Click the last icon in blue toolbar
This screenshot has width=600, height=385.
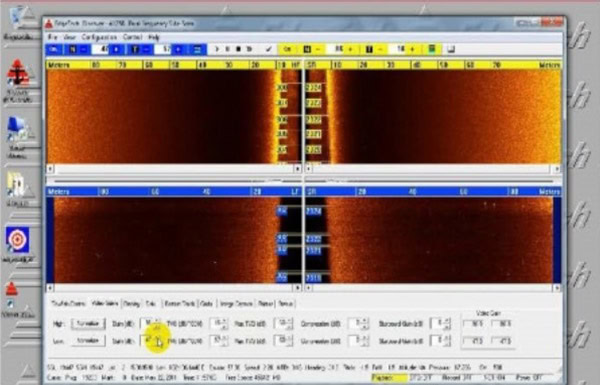[x=197, y=49]
